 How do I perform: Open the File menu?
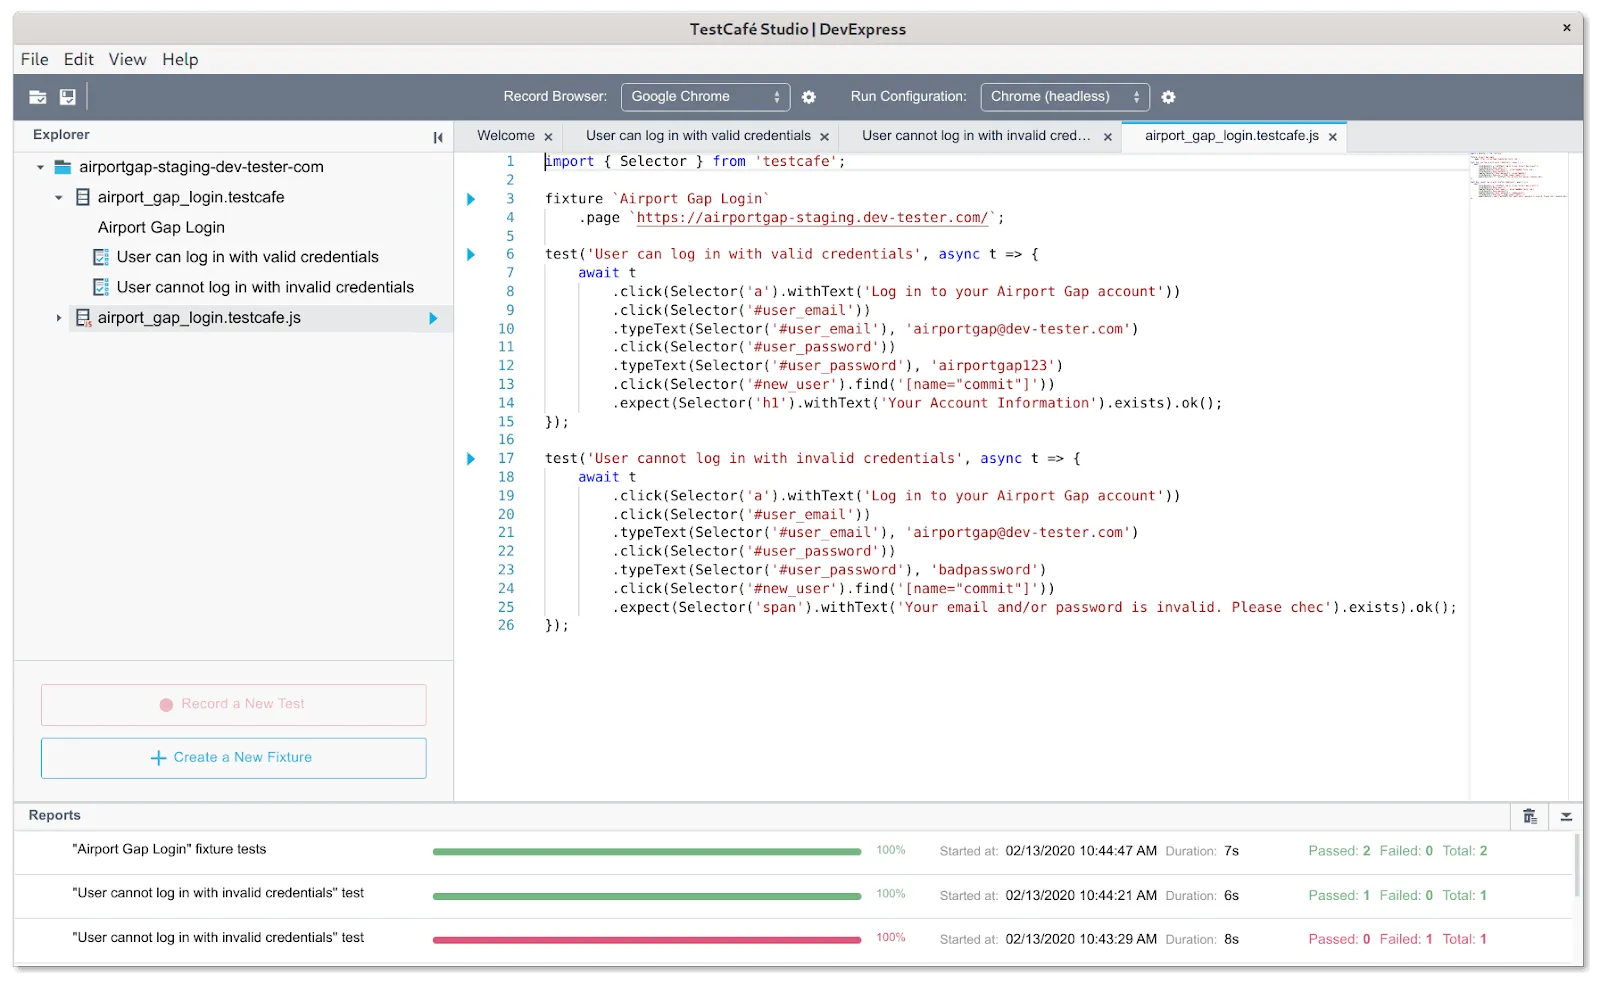point(34,59)
